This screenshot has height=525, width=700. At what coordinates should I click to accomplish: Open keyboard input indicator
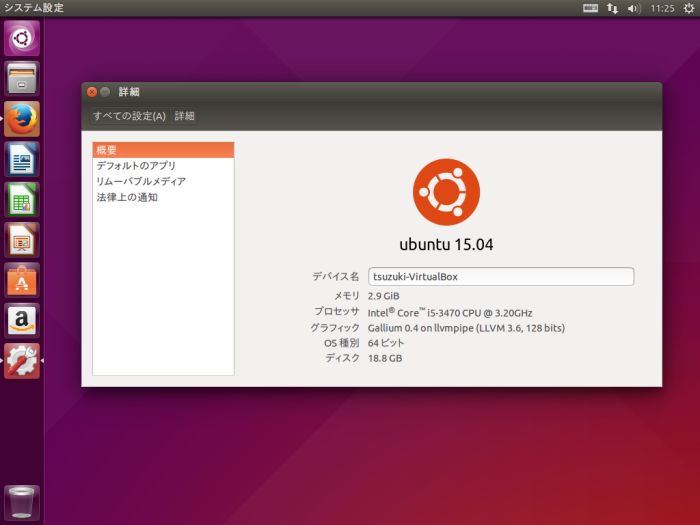[x=590, y=8]
